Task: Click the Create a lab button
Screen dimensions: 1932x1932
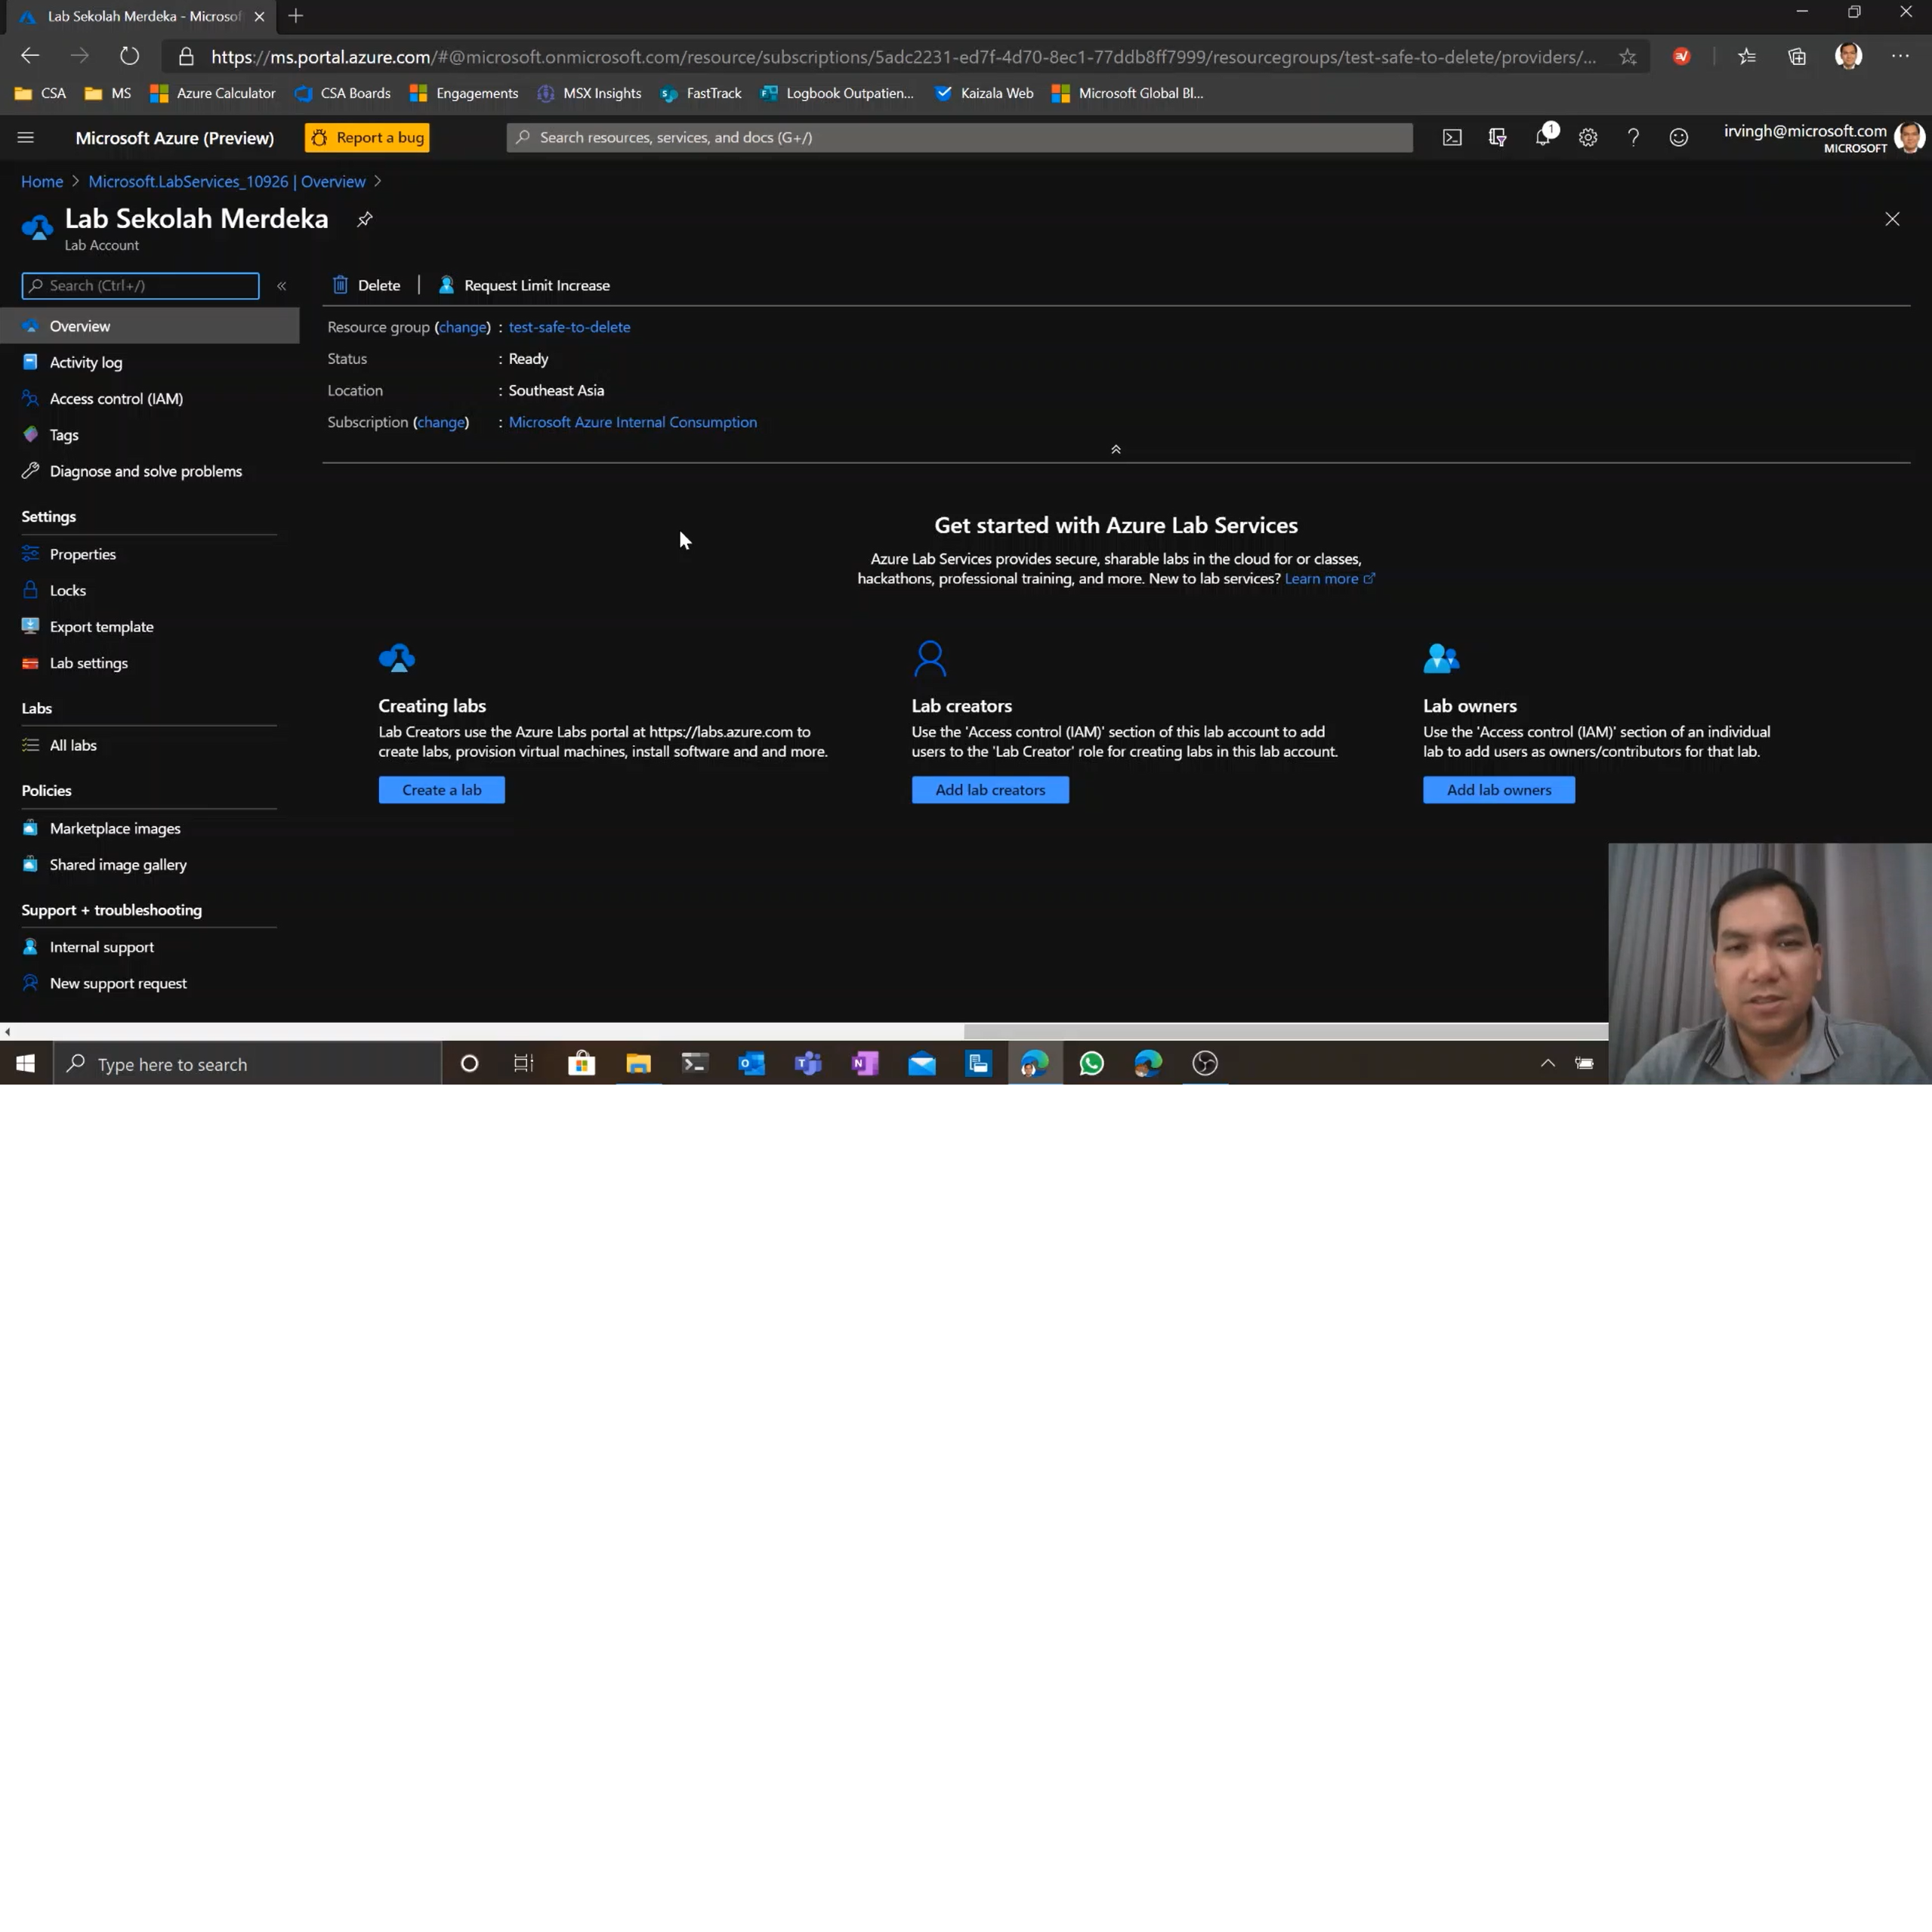Action: [441, 790]
